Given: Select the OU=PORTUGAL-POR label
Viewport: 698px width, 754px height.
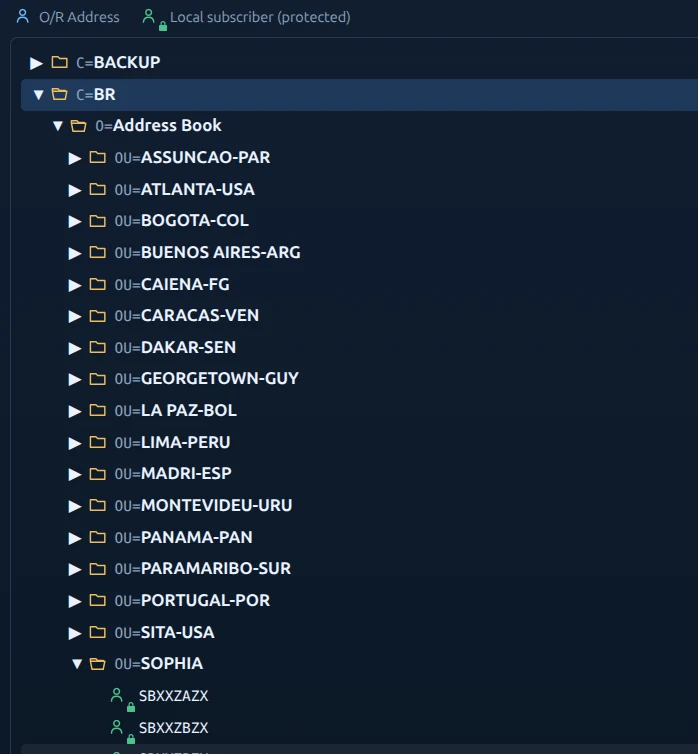Looking at the screenshot, I should click(x=192, y=601).
